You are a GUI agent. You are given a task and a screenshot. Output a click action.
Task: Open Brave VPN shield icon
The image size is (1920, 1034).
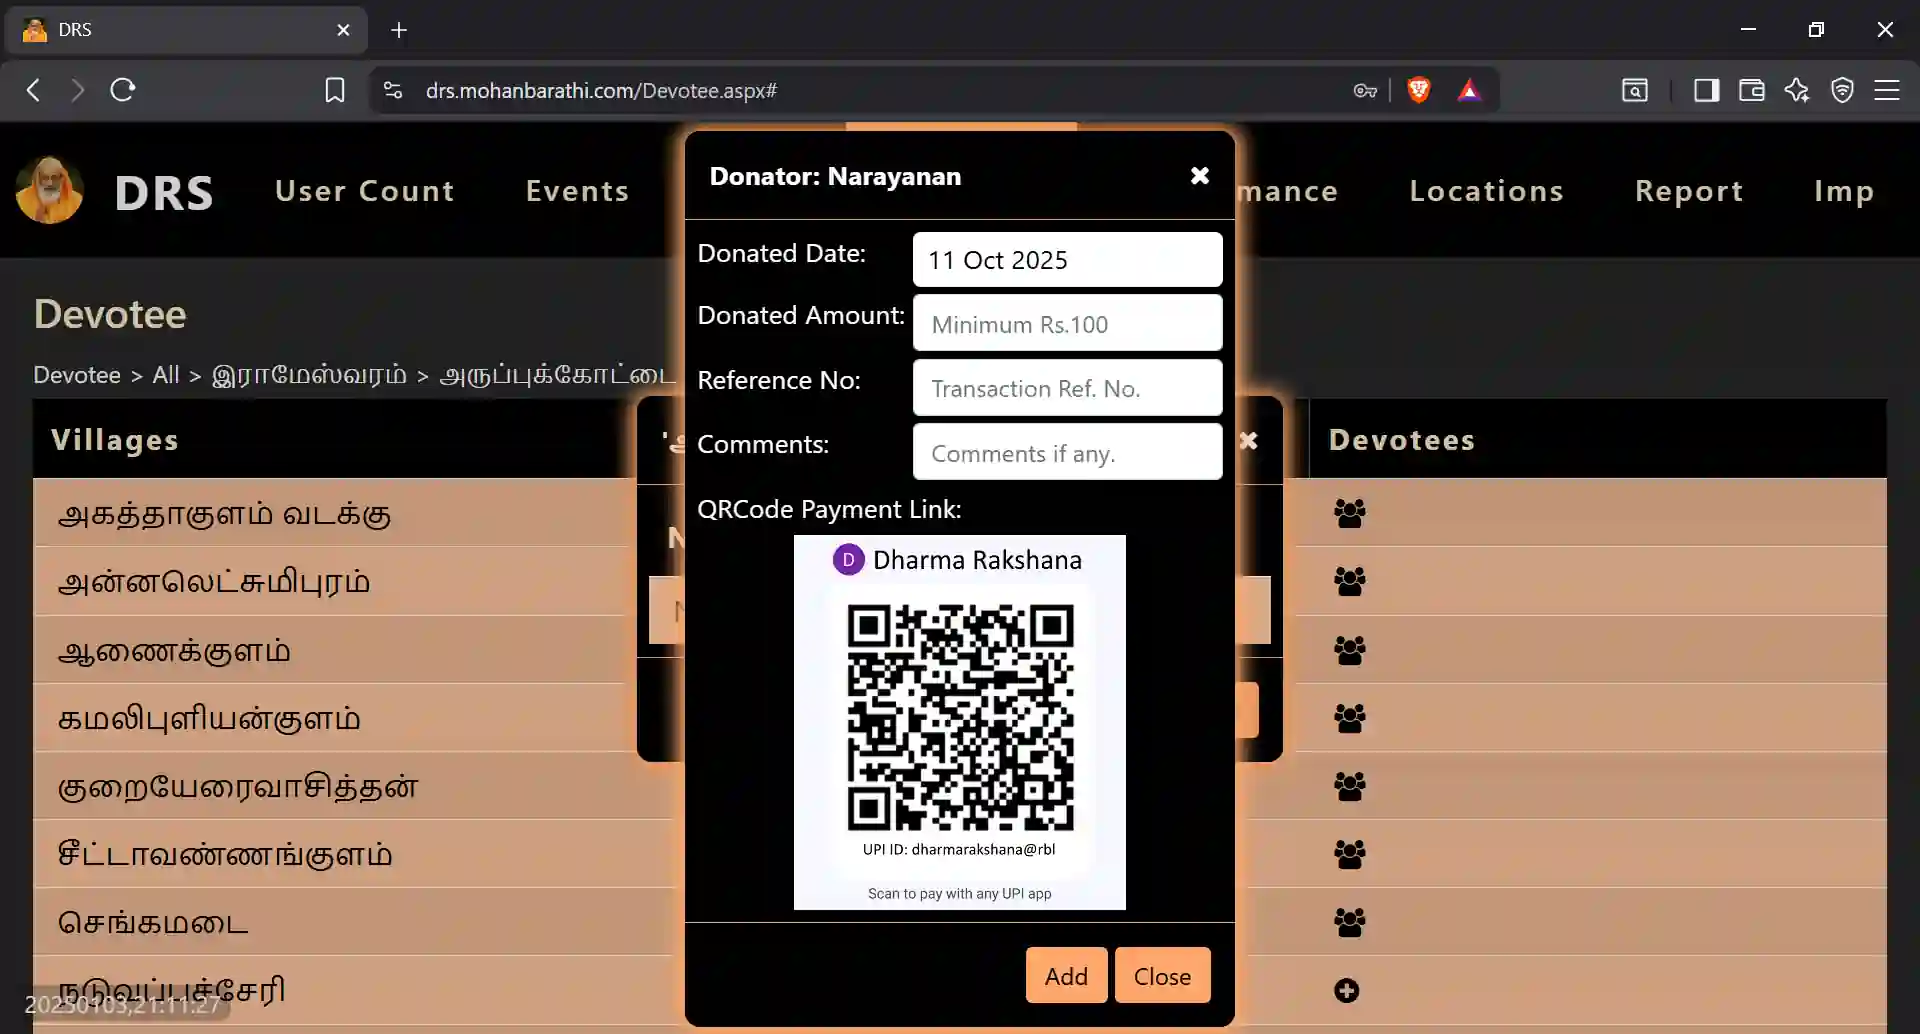(x=1842, y=90)
